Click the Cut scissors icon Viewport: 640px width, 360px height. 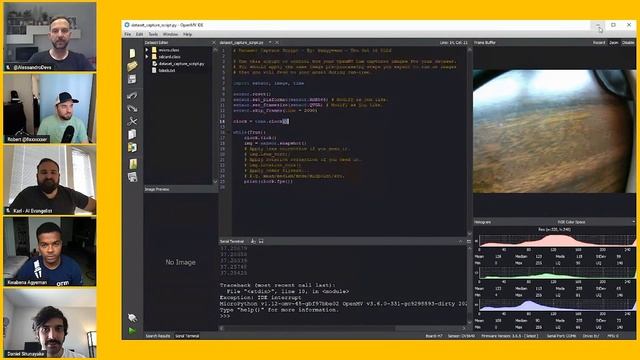tap(132, 121)
